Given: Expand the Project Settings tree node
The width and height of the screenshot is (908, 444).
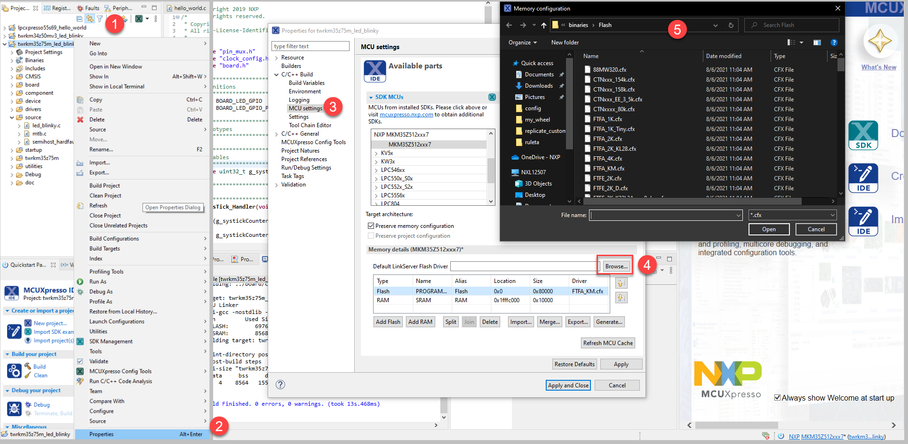Looking at the screenshot, I should [x=12, y=52].
